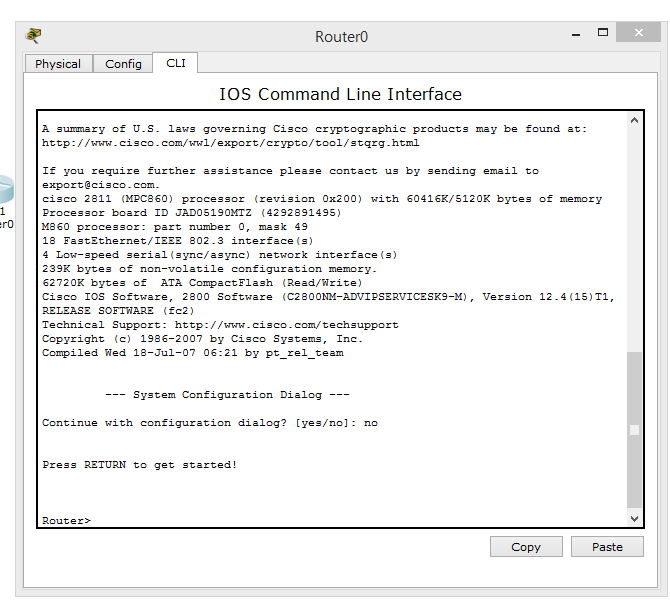Click 'Copyright (c) 1986-2007' line
Screen dimensions: 670x605
(203, 339)
